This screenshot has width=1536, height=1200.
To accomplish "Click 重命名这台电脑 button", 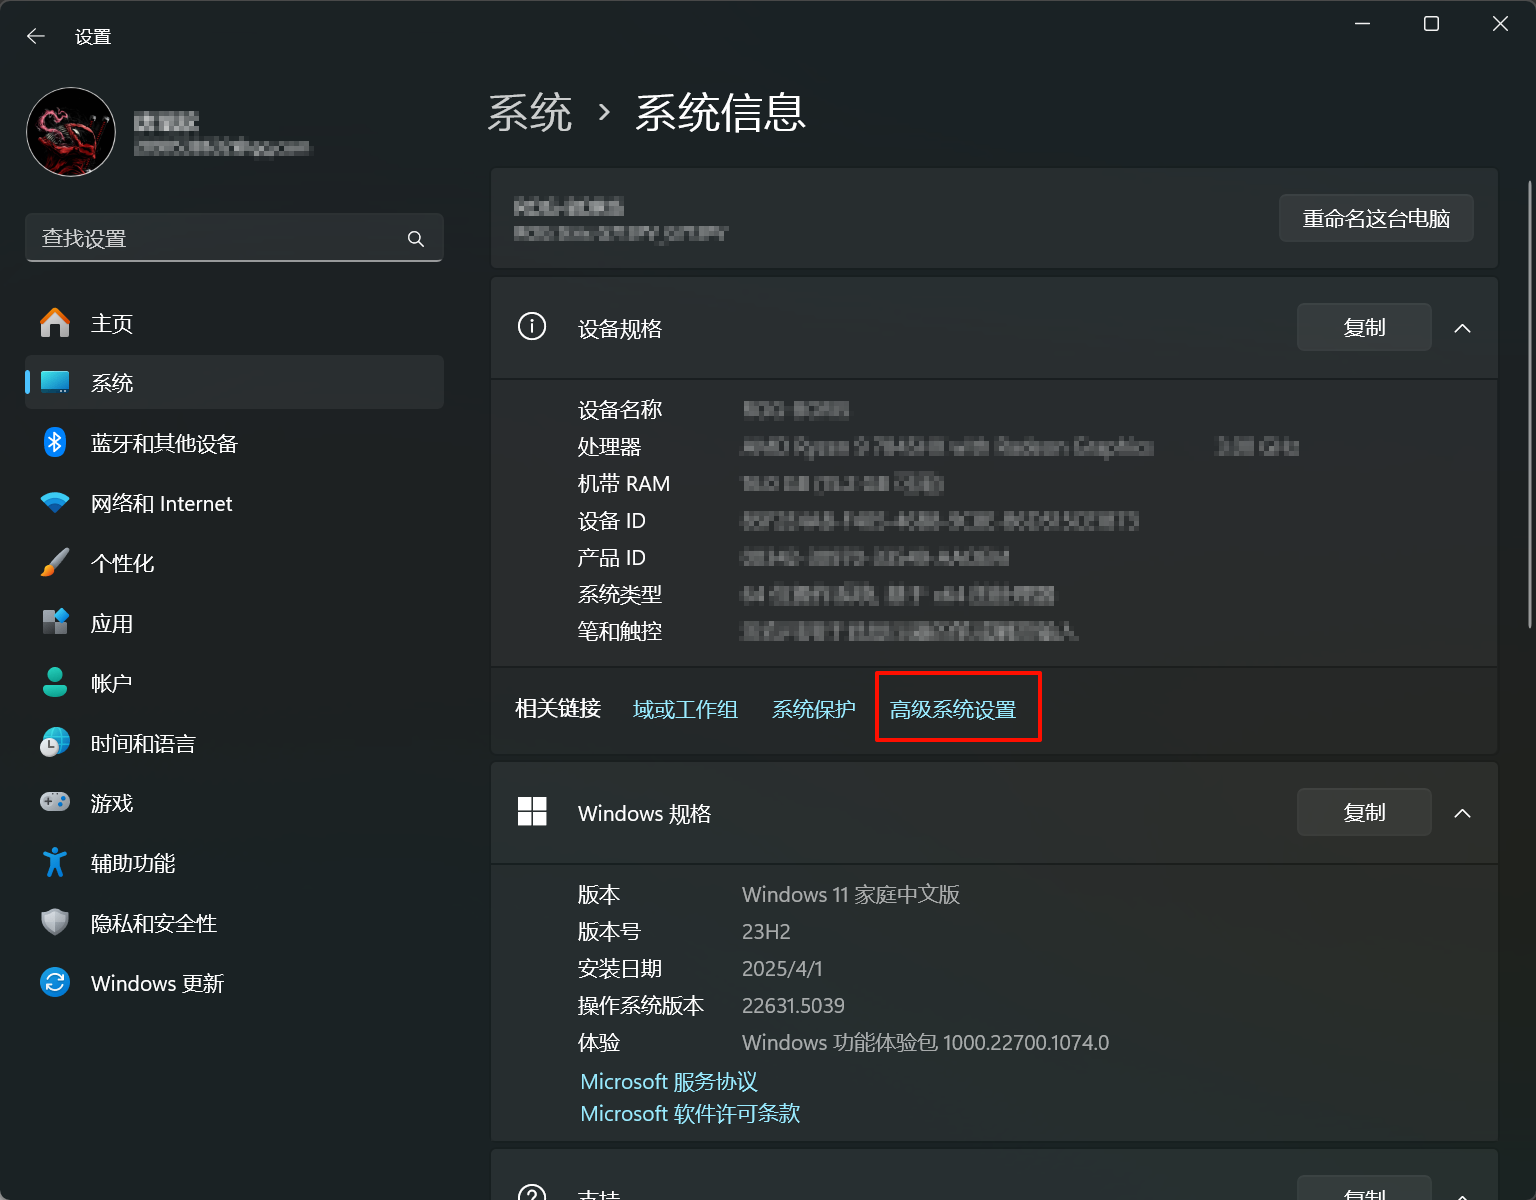I will 1376,218.
